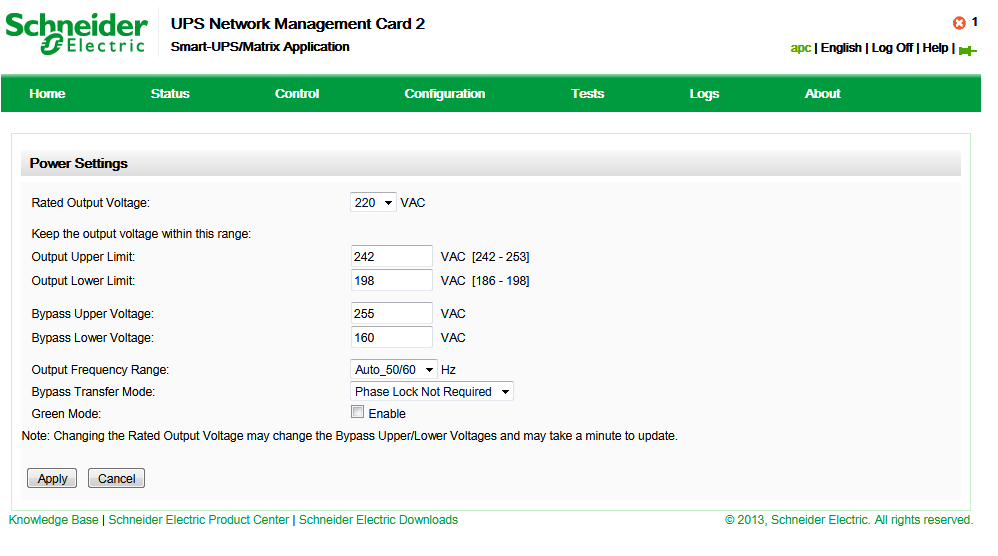Click the red alarm status icon
Screen dimensions: 998x556
(959, 23)
